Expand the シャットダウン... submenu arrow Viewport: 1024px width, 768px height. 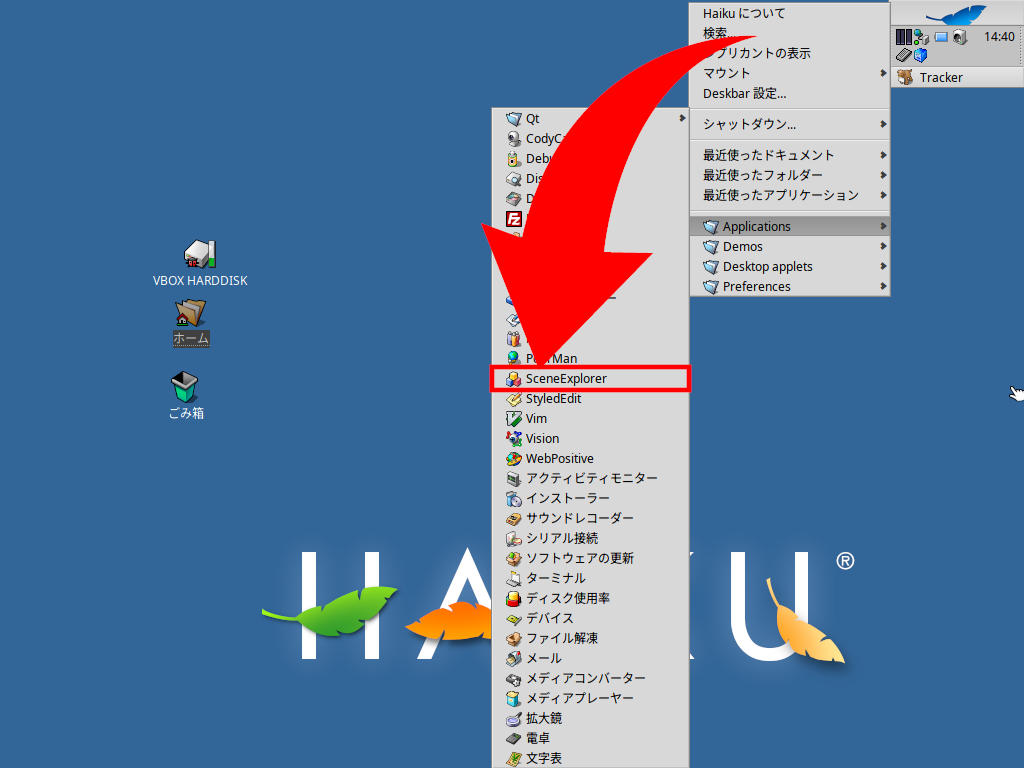pyautogui.click(x=883, y=124)
